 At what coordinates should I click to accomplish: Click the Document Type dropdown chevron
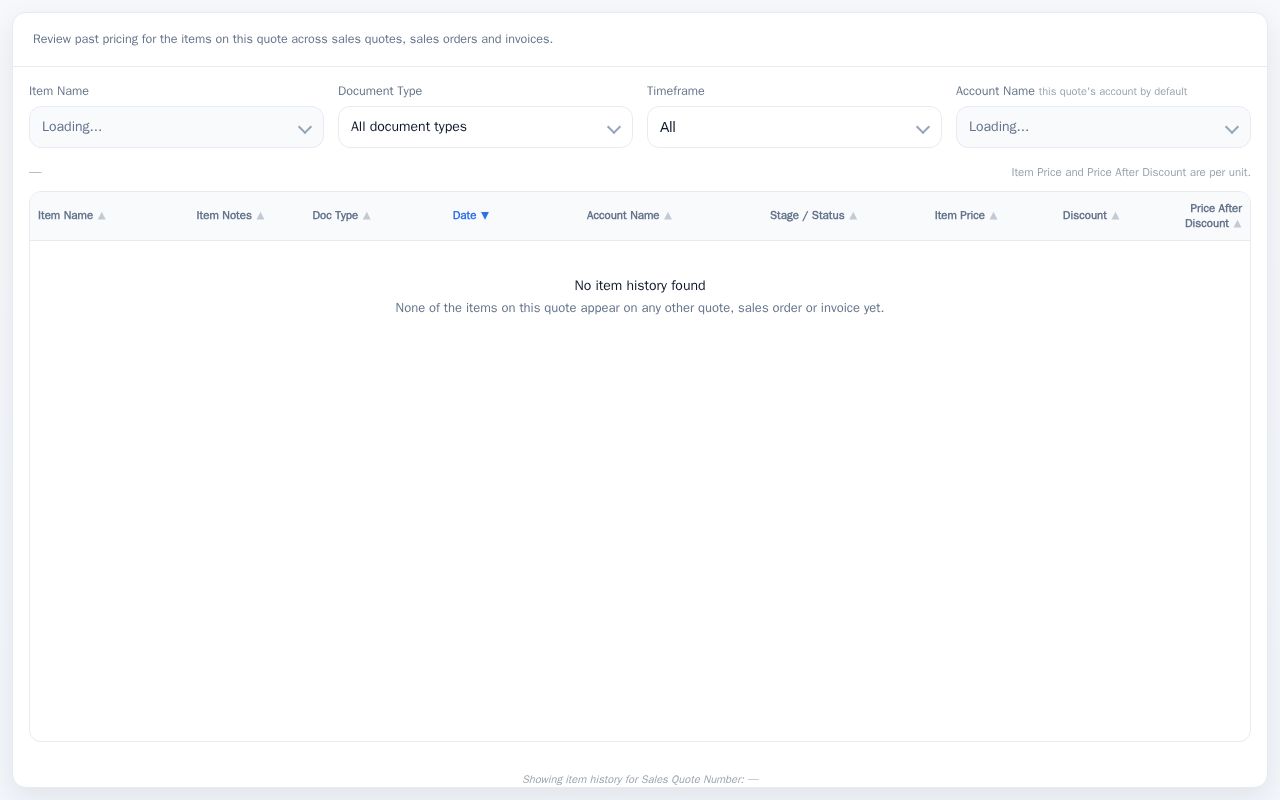tap(614, 129)
